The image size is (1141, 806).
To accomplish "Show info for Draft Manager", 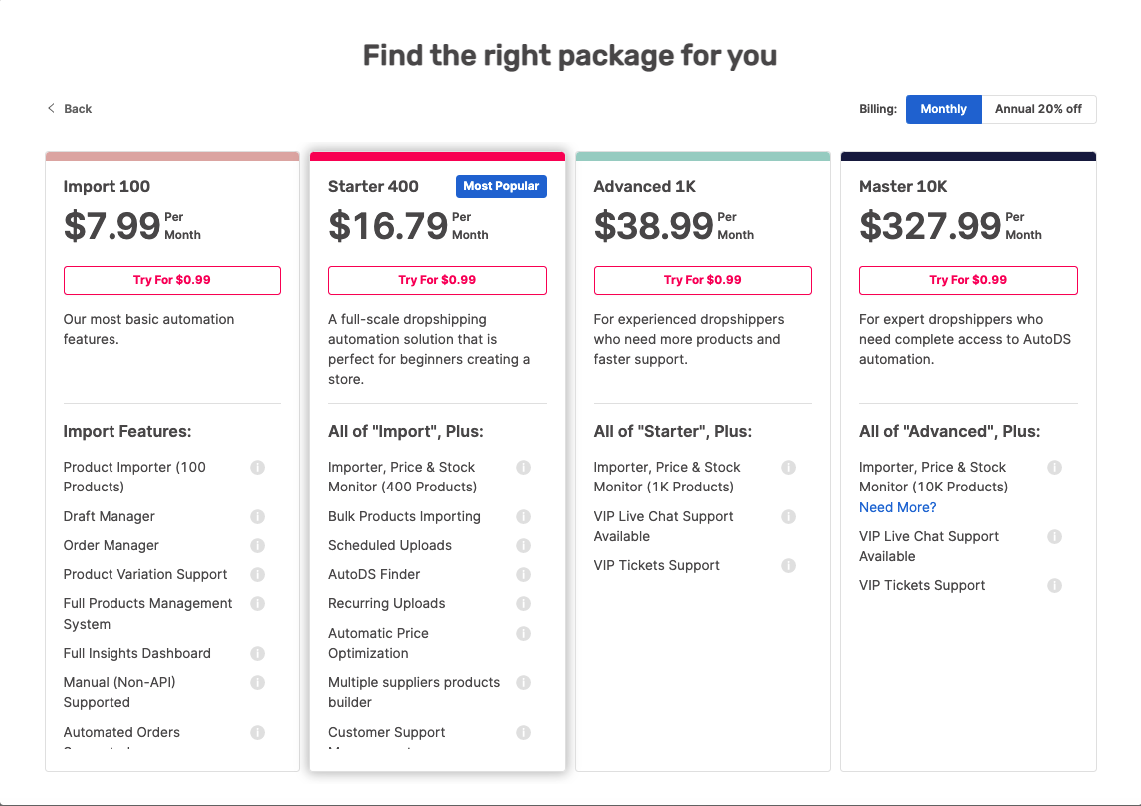I will [x=258, y=516].
